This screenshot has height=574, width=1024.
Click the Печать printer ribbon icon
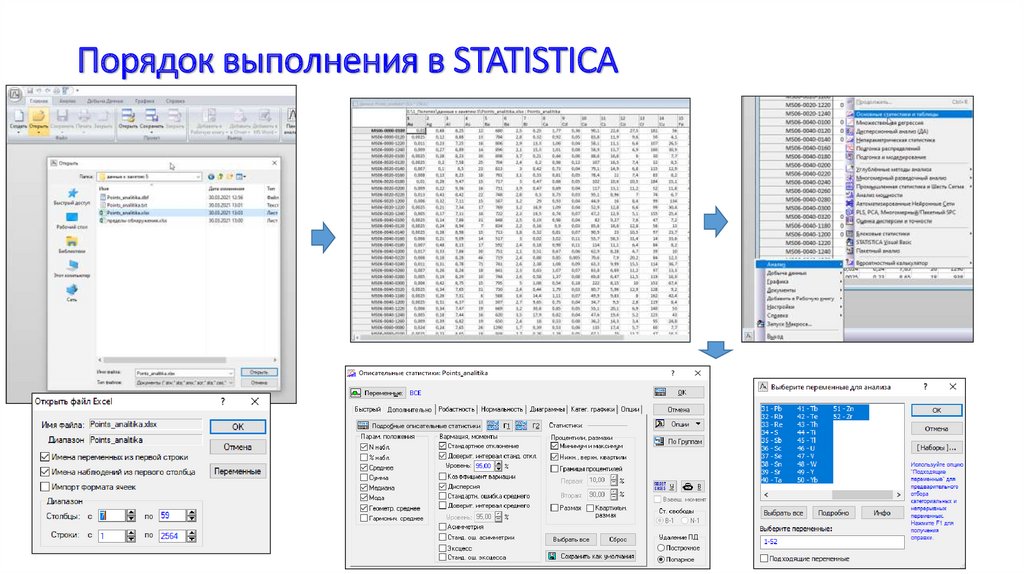coord(84,118)
